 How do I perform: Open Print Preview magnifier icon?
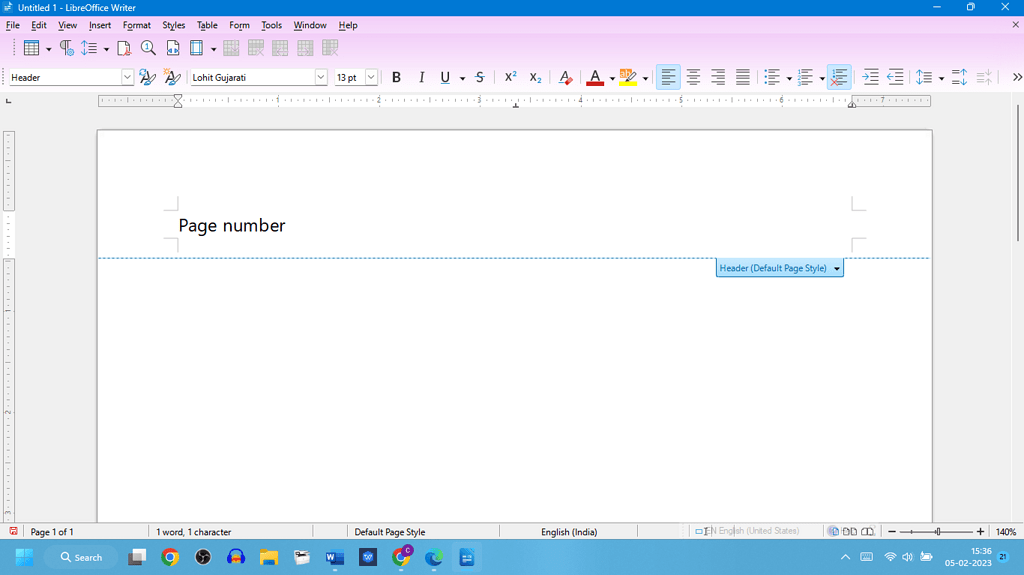[148, 48]
